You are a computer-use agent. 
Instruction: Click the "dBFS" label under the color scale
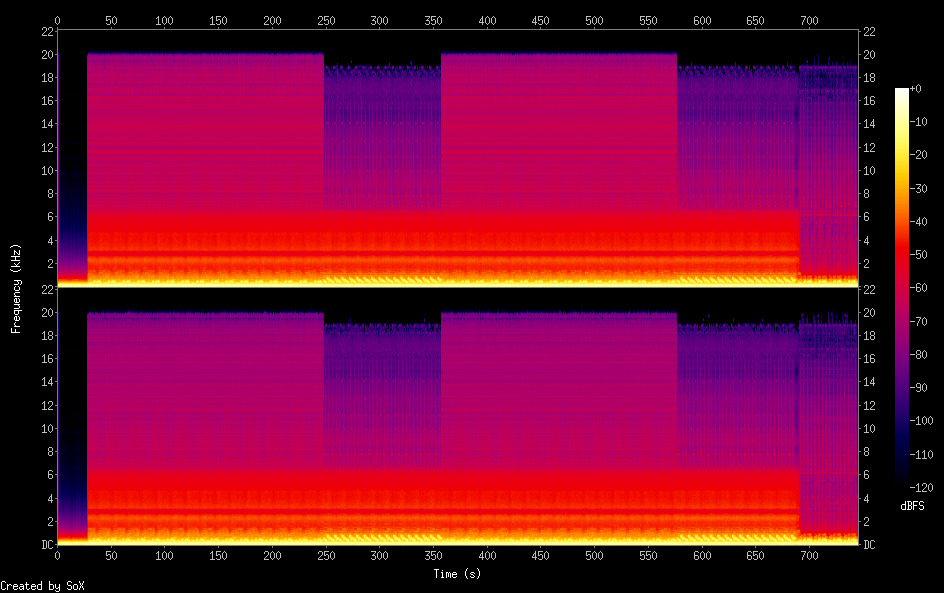912,507
